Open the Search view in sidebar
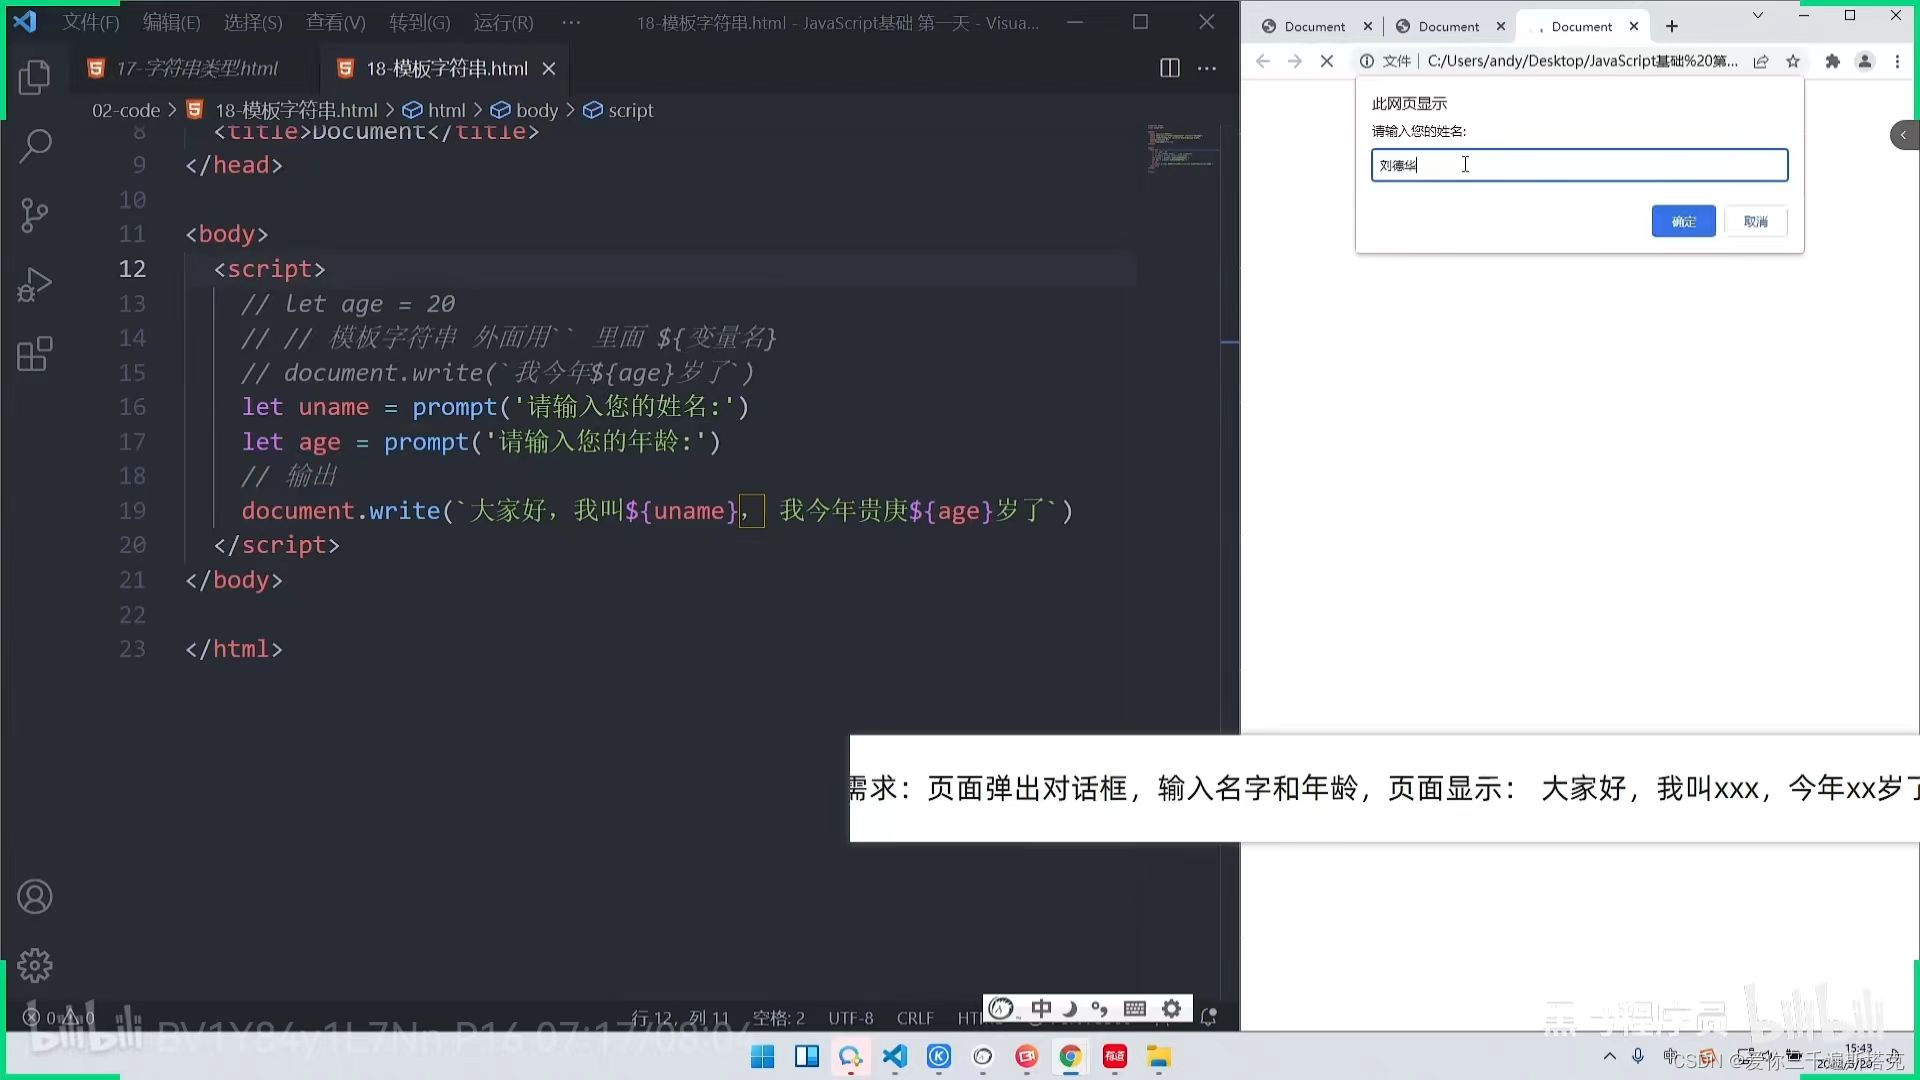The height and width of the screenshot is (1080, 1920). coord(34,146)
